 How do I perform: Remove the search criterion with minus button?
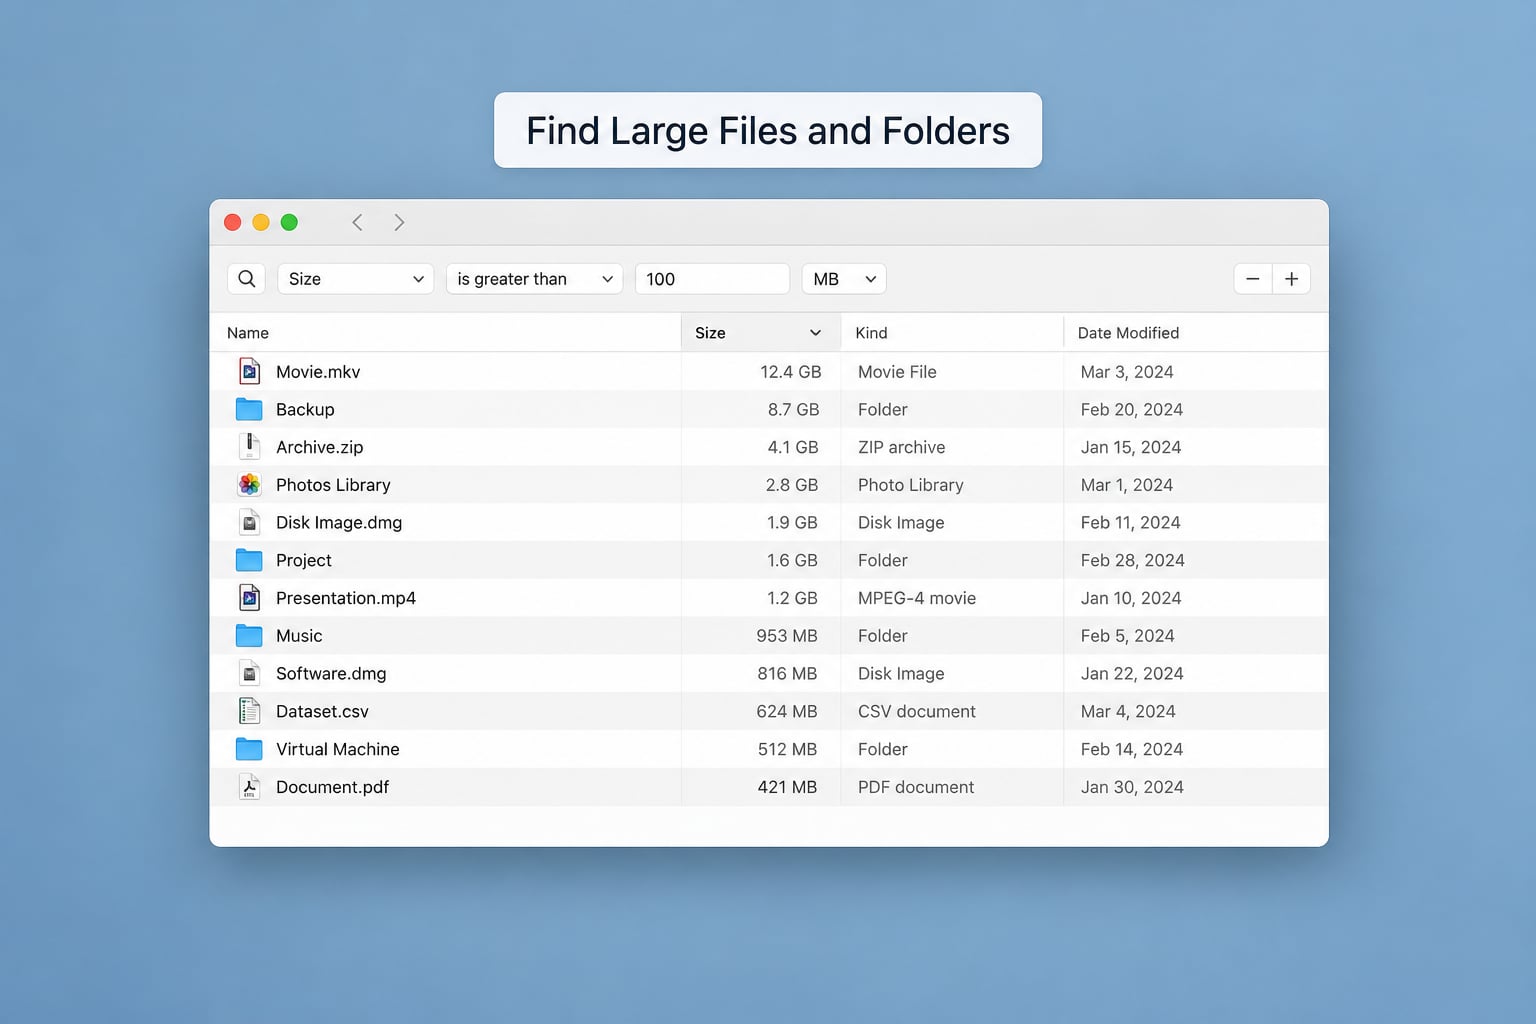tap(1253, 279)
